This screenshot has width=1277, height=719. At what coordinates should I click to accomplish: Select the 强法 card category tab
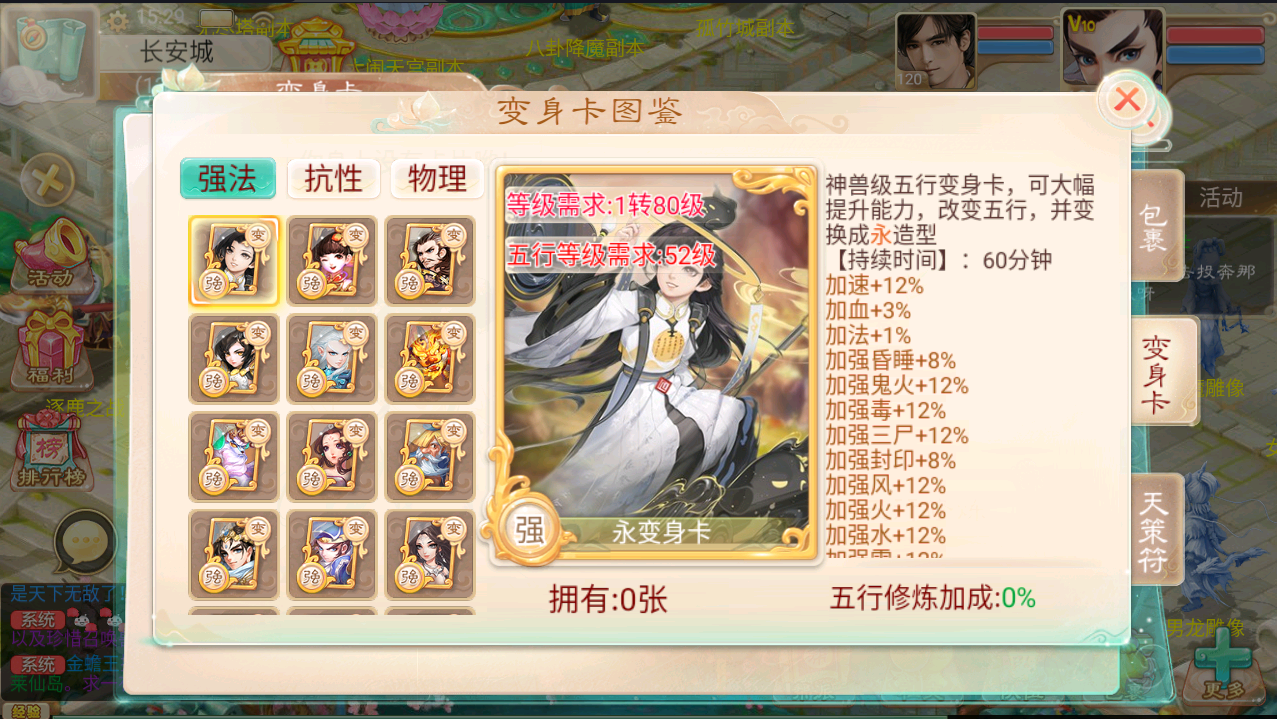(228, 179)
